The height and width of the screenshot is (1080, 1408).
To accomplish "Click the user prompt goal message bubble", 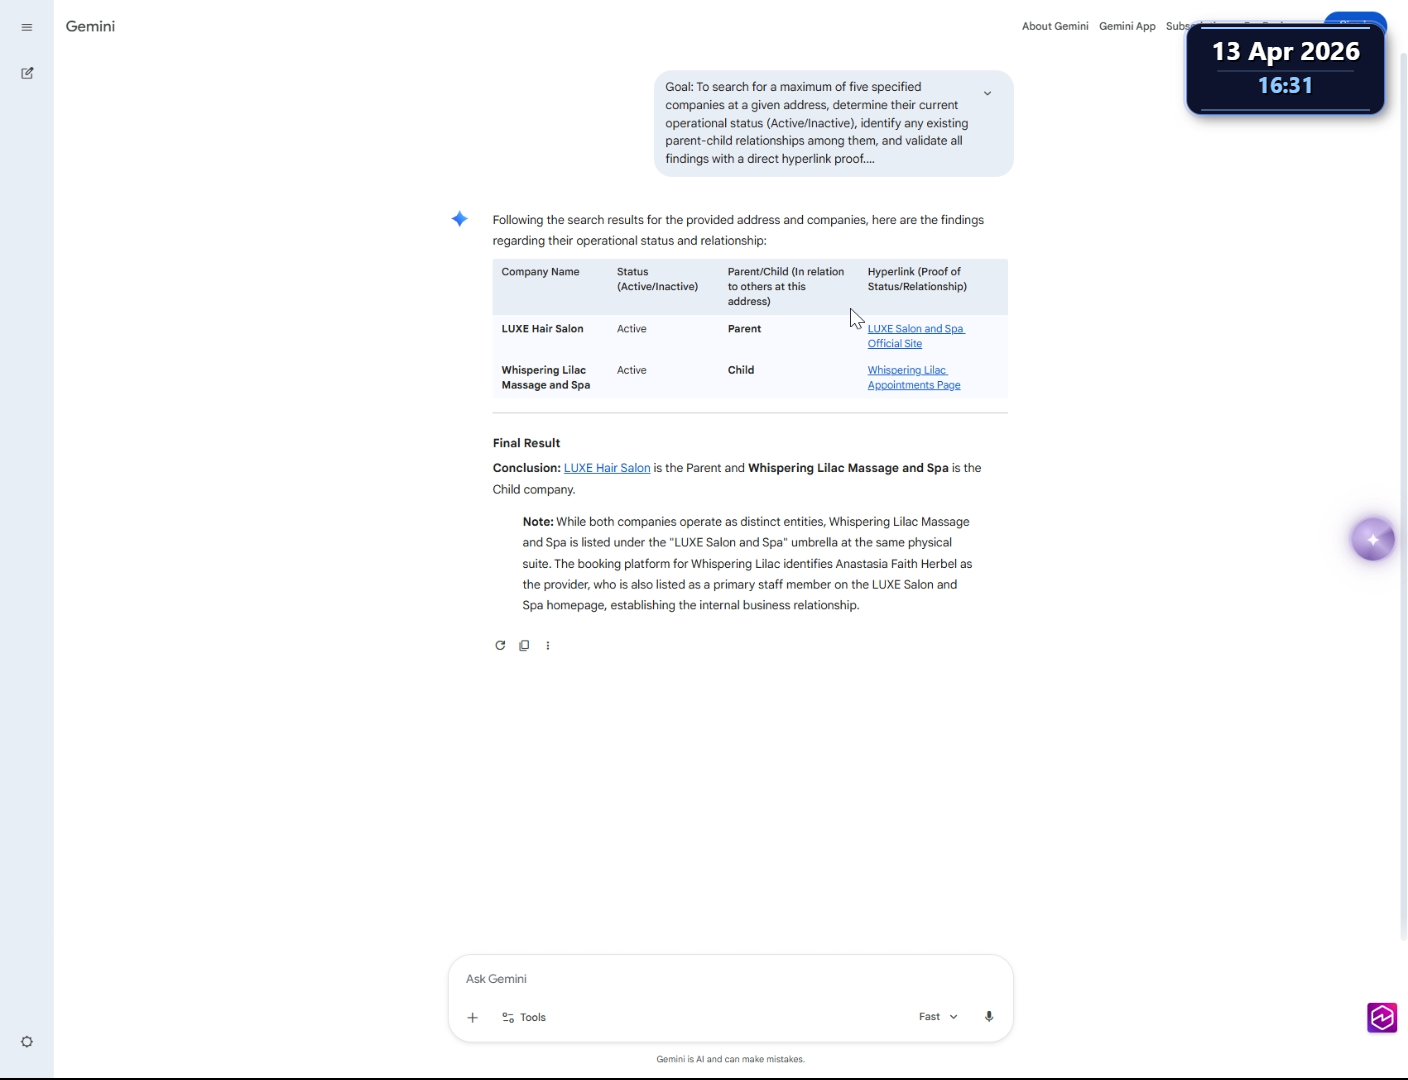I will [833, 123].
